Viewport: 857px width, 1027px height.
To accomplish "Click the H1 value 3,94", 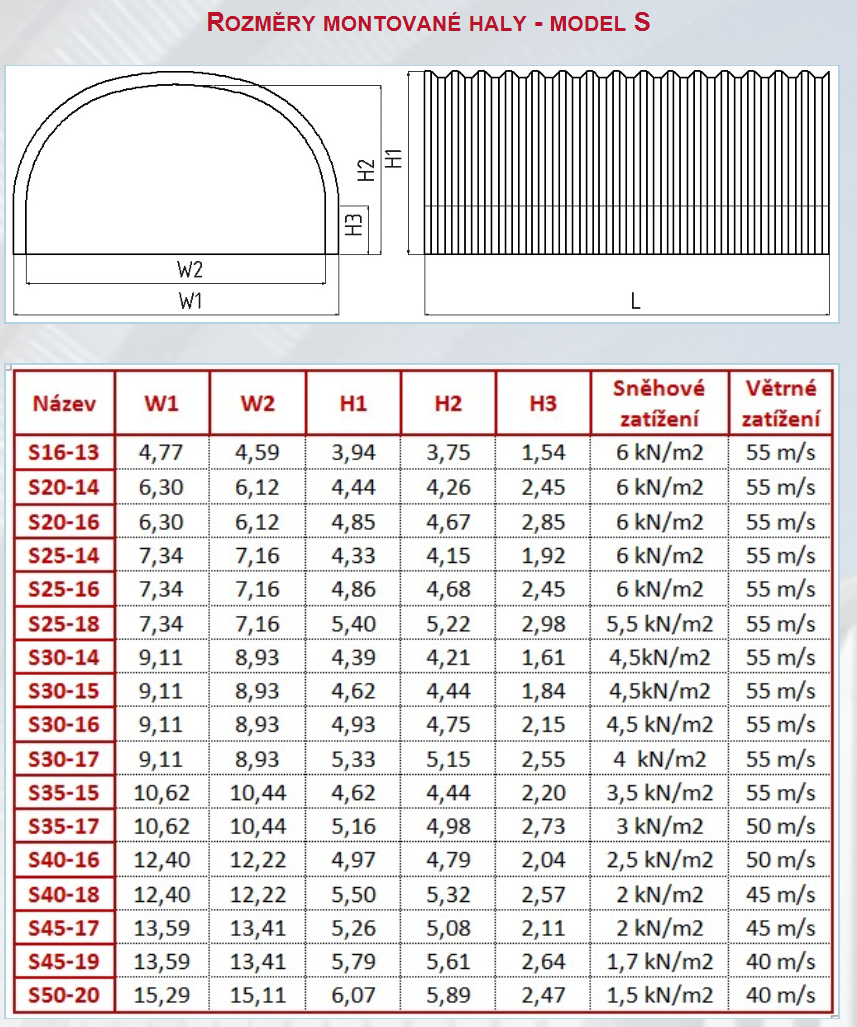I will click(353, 453).
